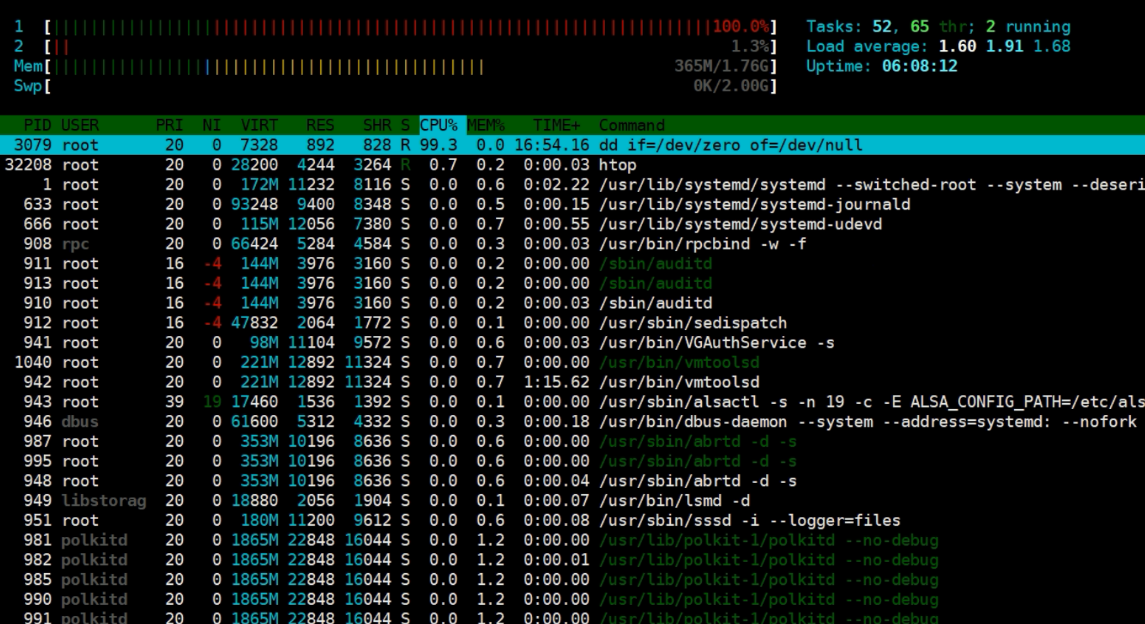Click the libstorag user name

tap(104, 500)
